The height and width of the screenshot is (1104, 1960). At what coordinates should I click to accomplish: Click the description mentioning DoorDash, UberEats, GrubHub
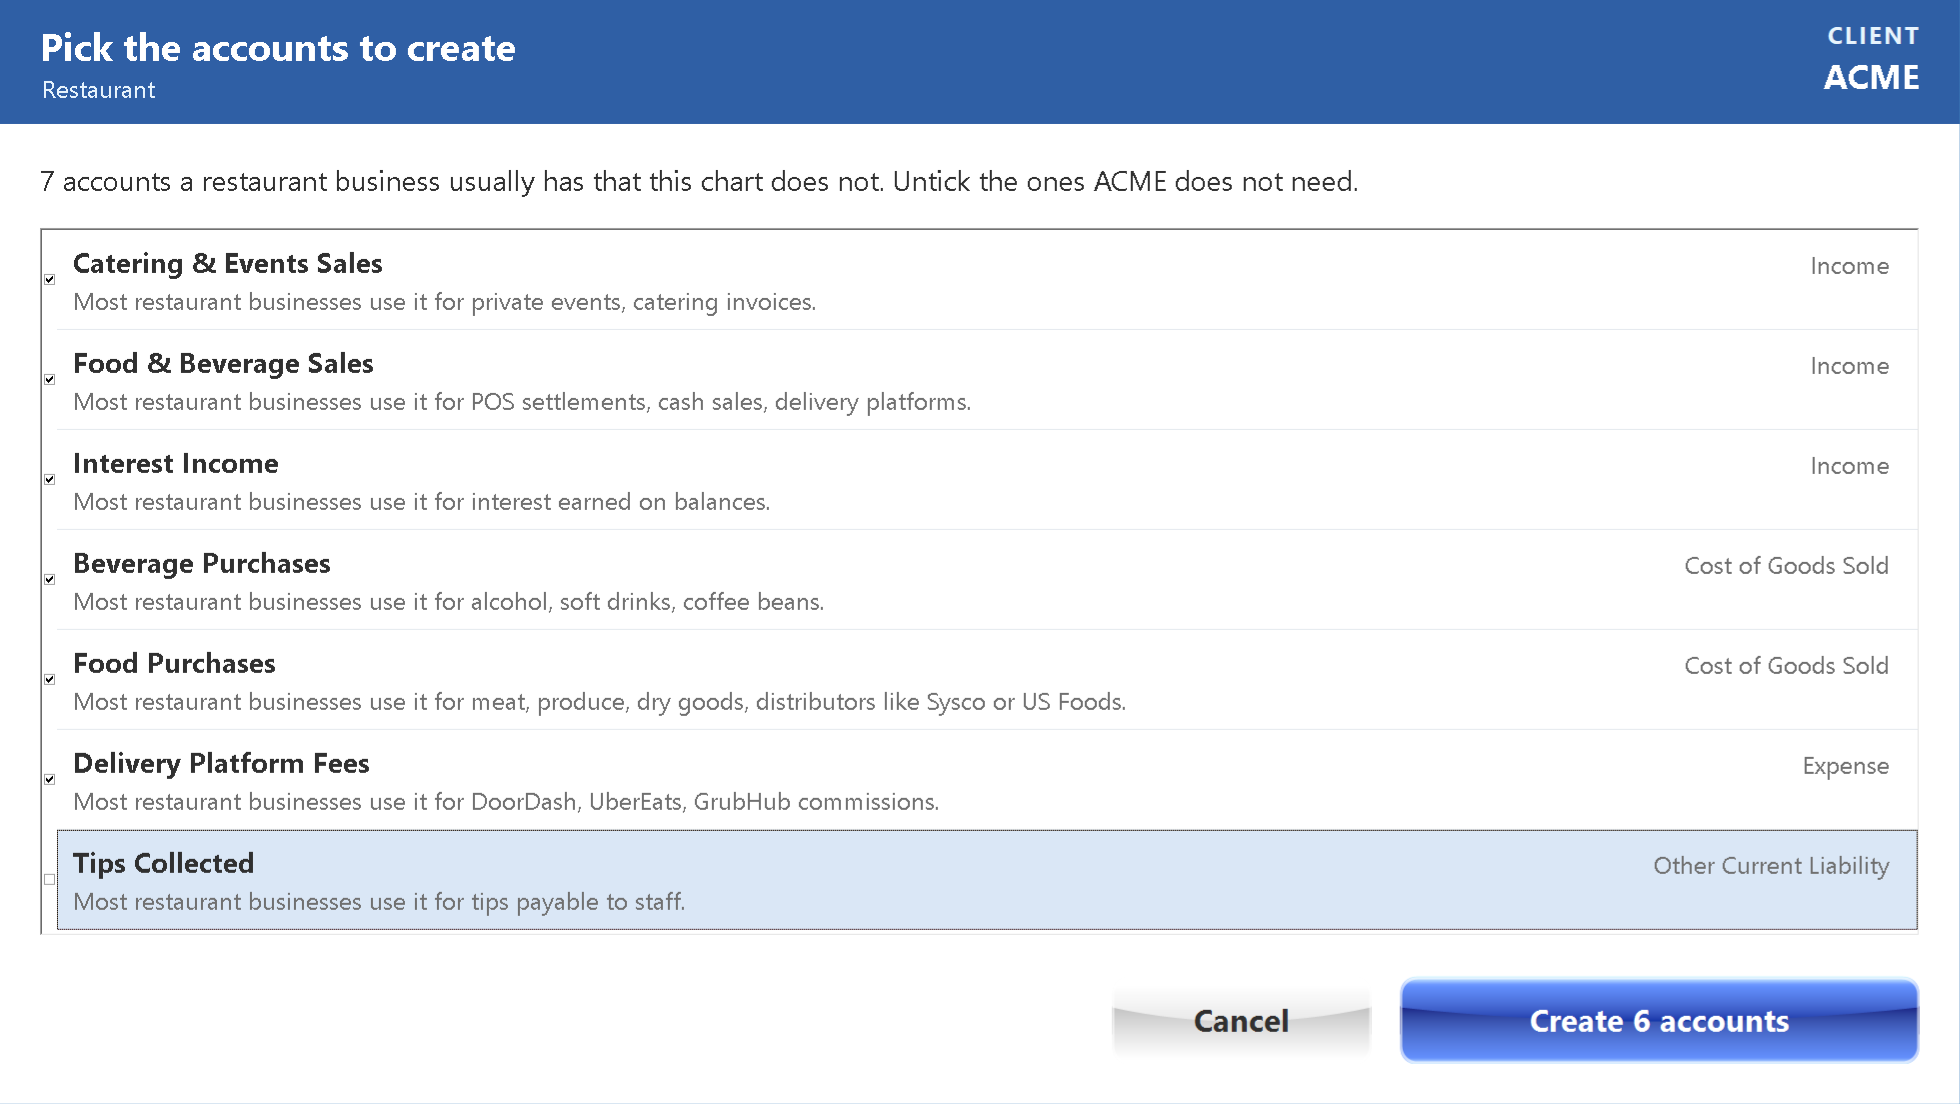(506, 802)
